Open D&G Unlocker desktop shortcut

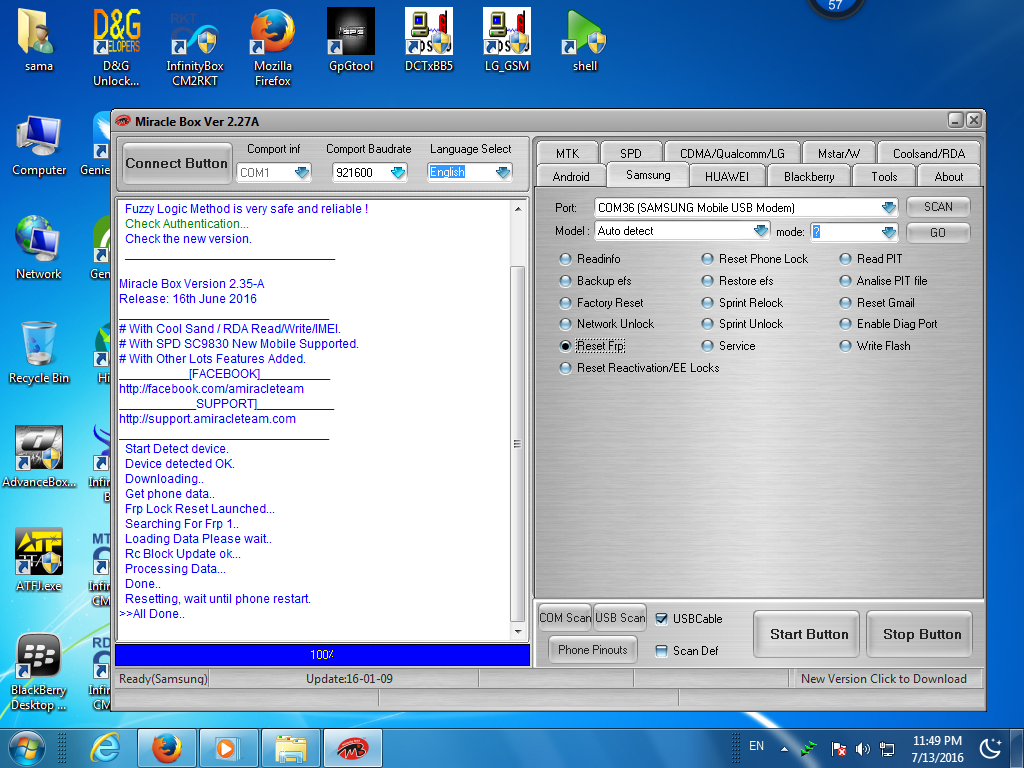[x=116, y=47]
